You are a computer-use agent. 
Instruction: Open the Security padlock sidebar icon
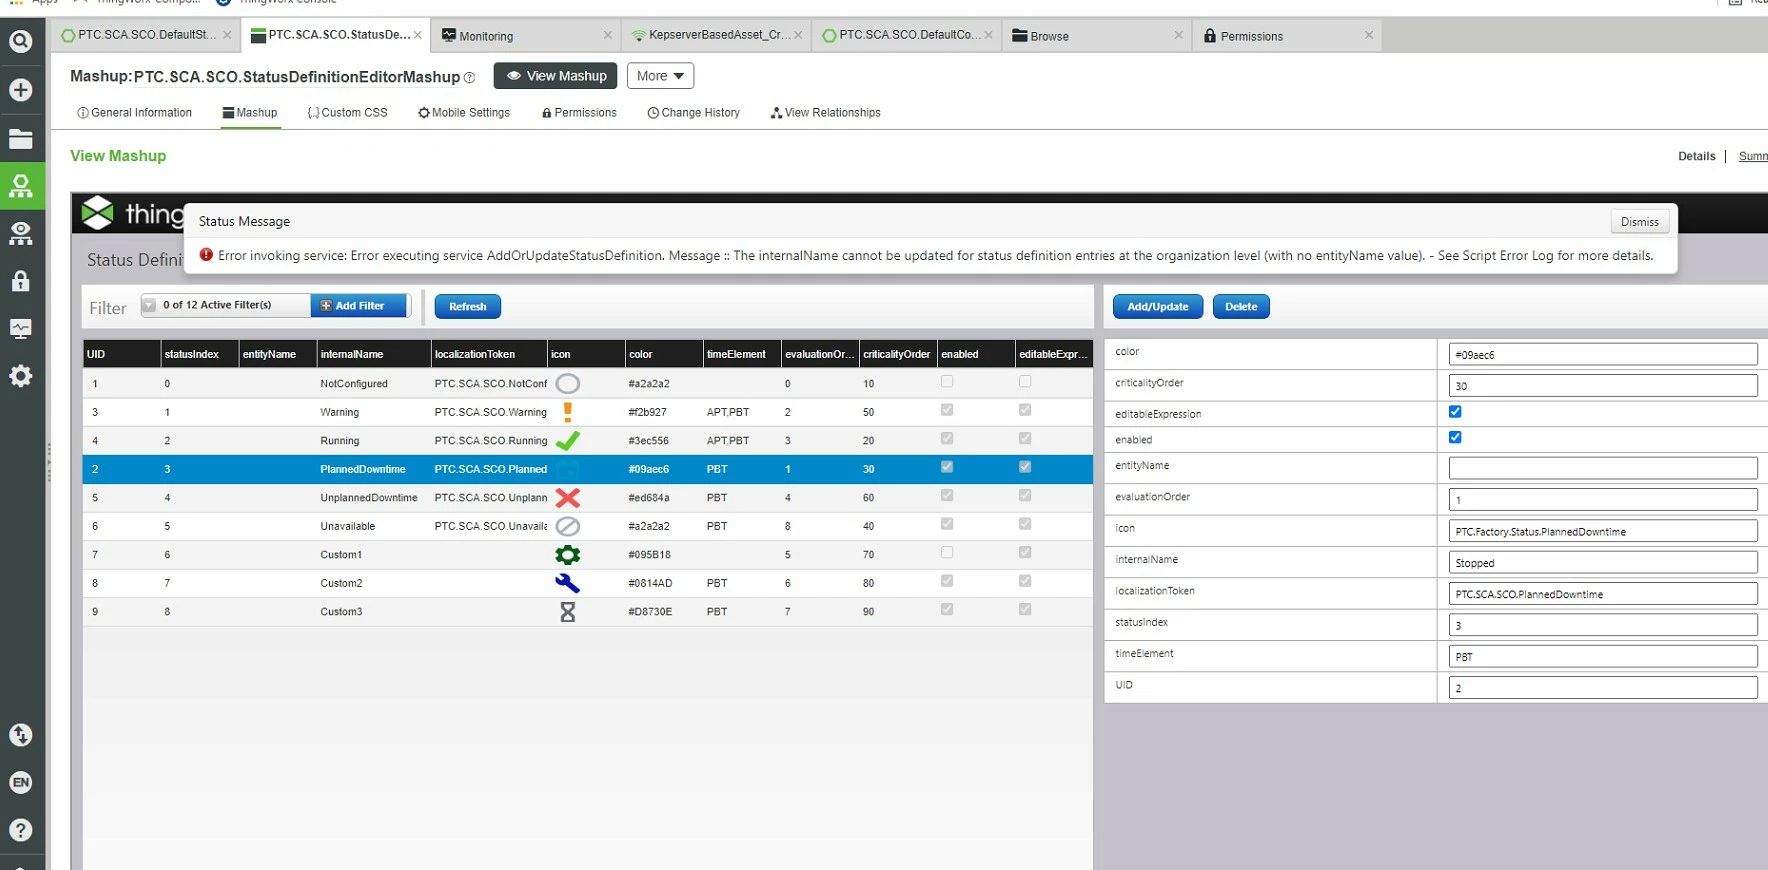pyautogui.click(x=21, y=280)
